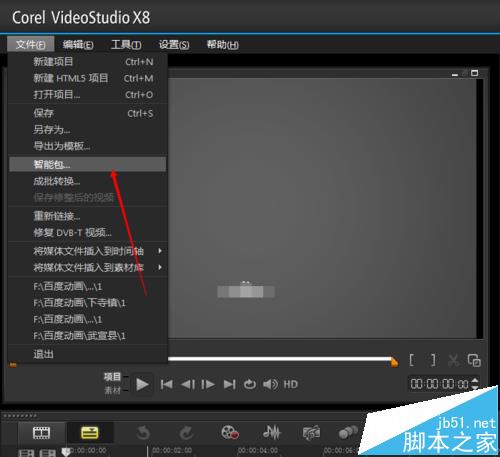This screenshot has width=500, height=457.
Task: Click the Redo arrow icon
Action: coord(186,433)
